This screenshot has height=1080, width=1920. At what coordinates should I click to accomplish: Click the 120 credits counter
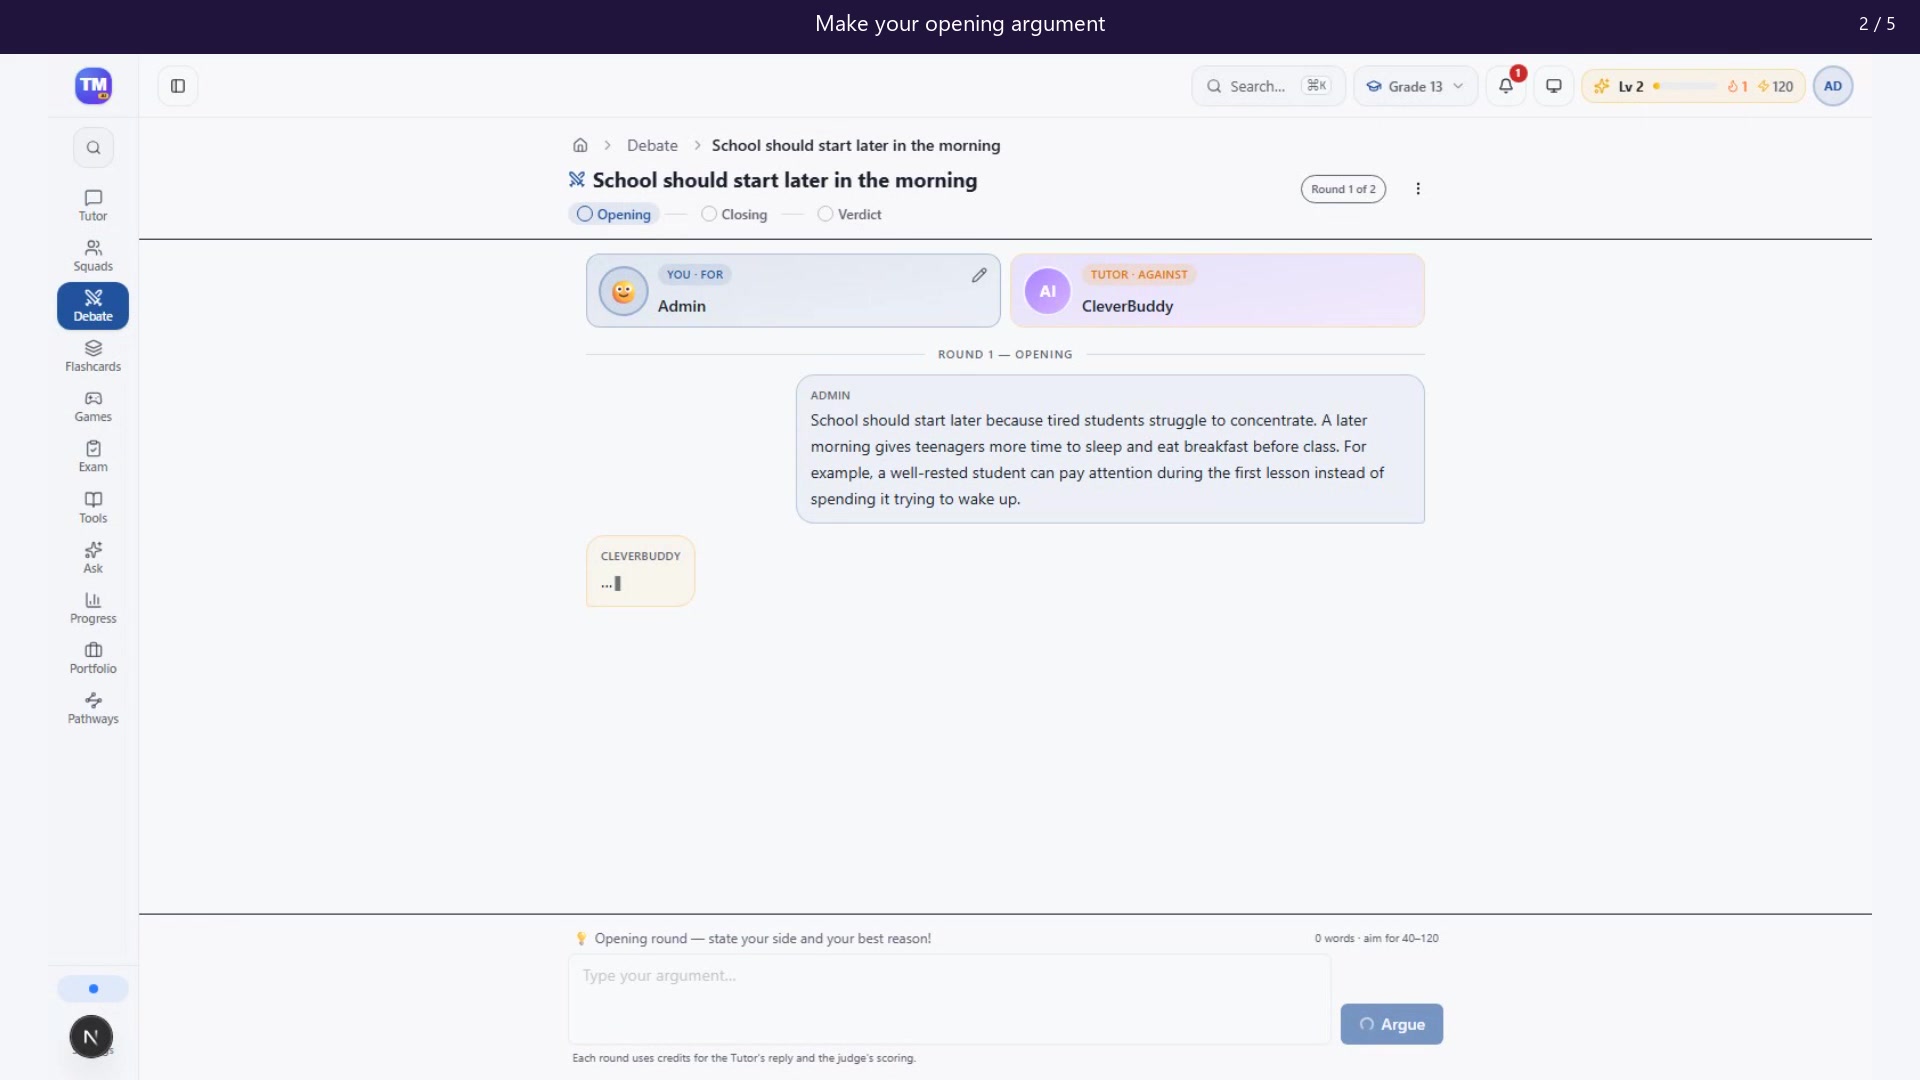[x=1775, y=86]
